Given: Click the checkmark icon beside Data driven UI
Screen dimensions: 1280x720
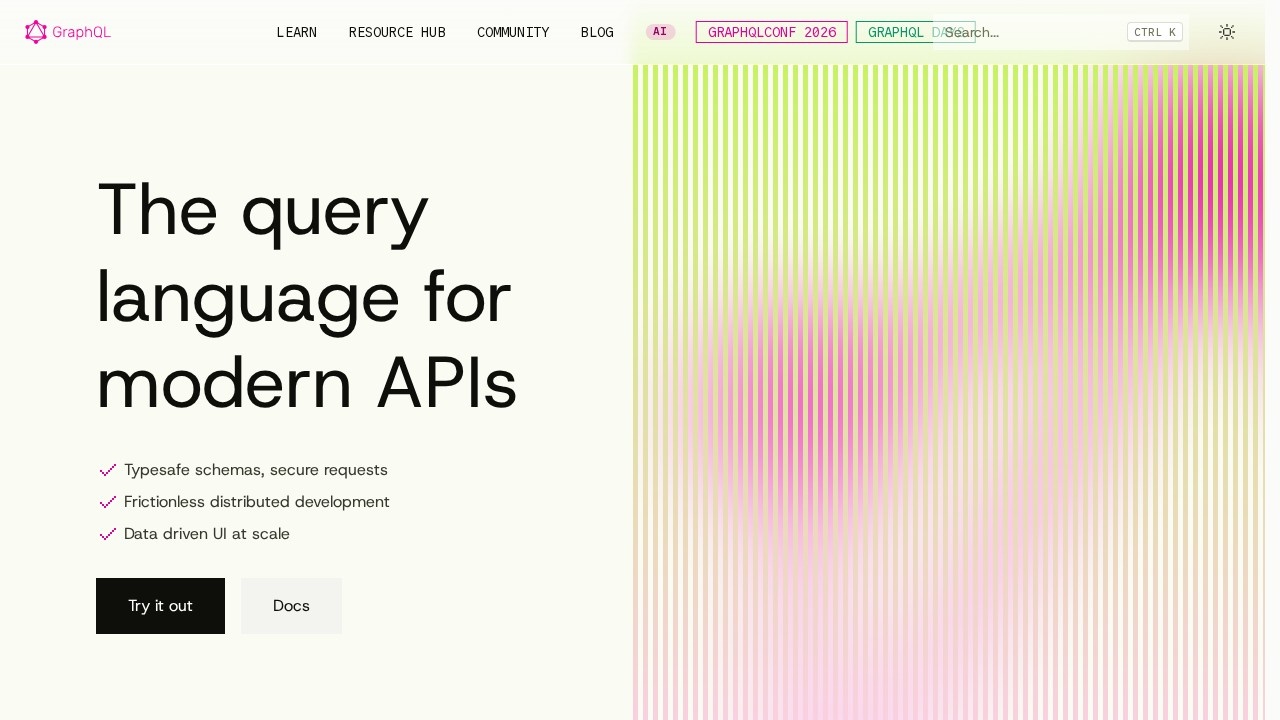Looking at the screenshot, I should click(x=108, y=534).
